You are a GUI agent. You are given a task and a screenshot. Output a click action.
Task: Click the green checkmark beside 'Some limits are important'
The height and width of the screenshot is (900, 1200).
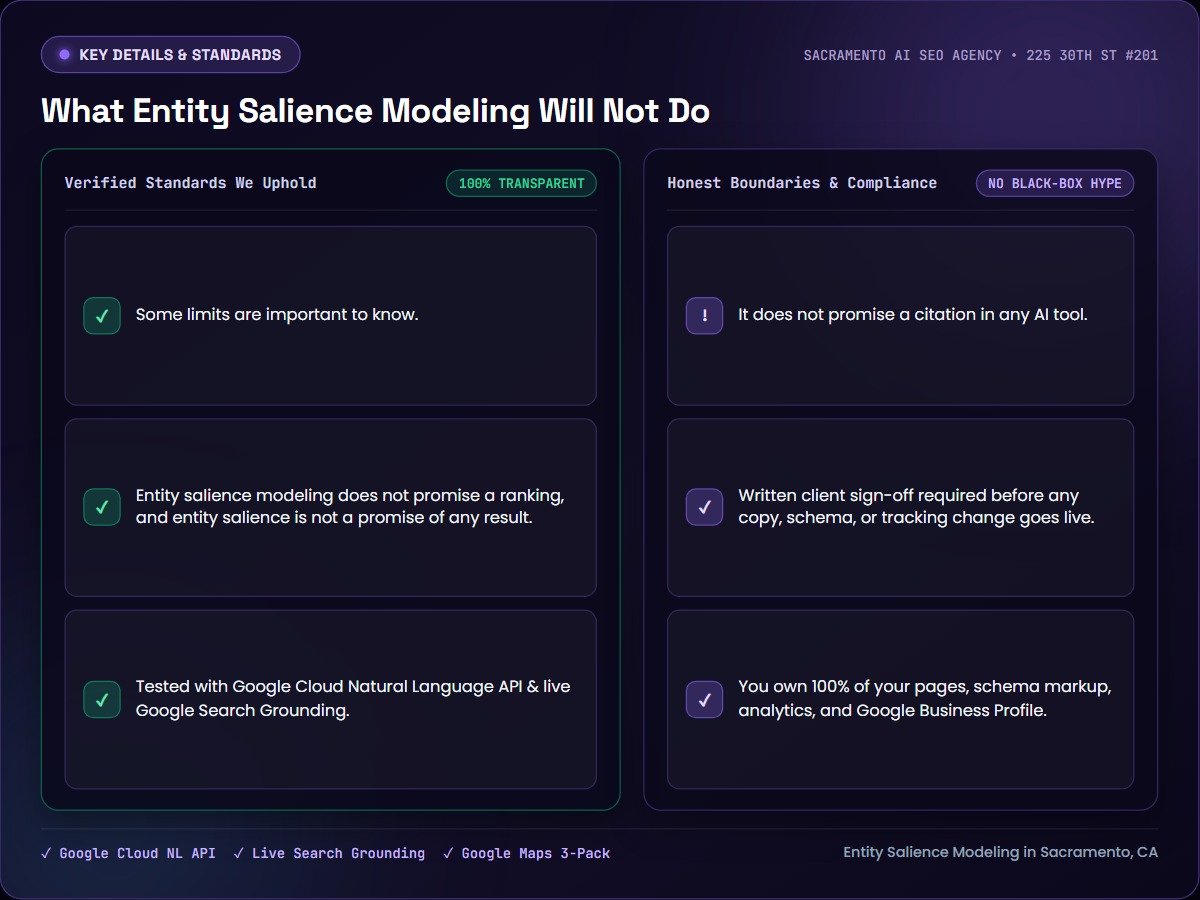tap(102, 316)
